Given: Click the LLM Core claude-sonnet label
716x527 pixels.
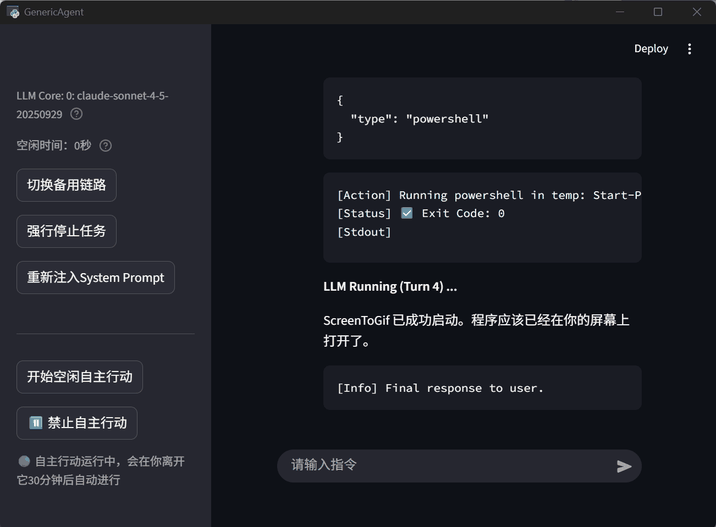Looking at the screenshot, I should pyautogui.click(x=92, y=105).
